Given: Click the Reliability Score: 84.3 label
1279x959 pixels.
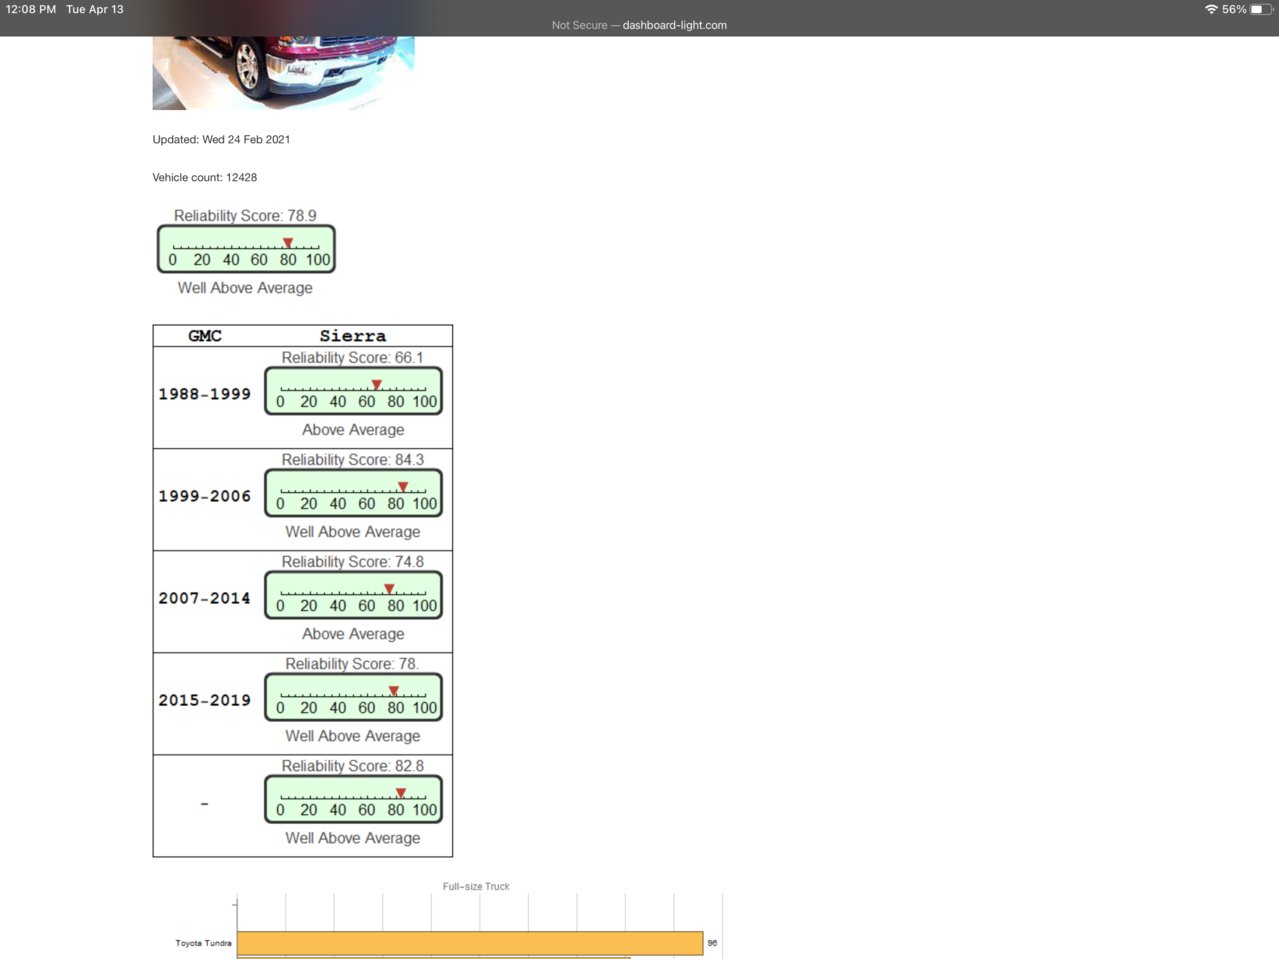Looking at the screenshot, I should pos(352,459).
